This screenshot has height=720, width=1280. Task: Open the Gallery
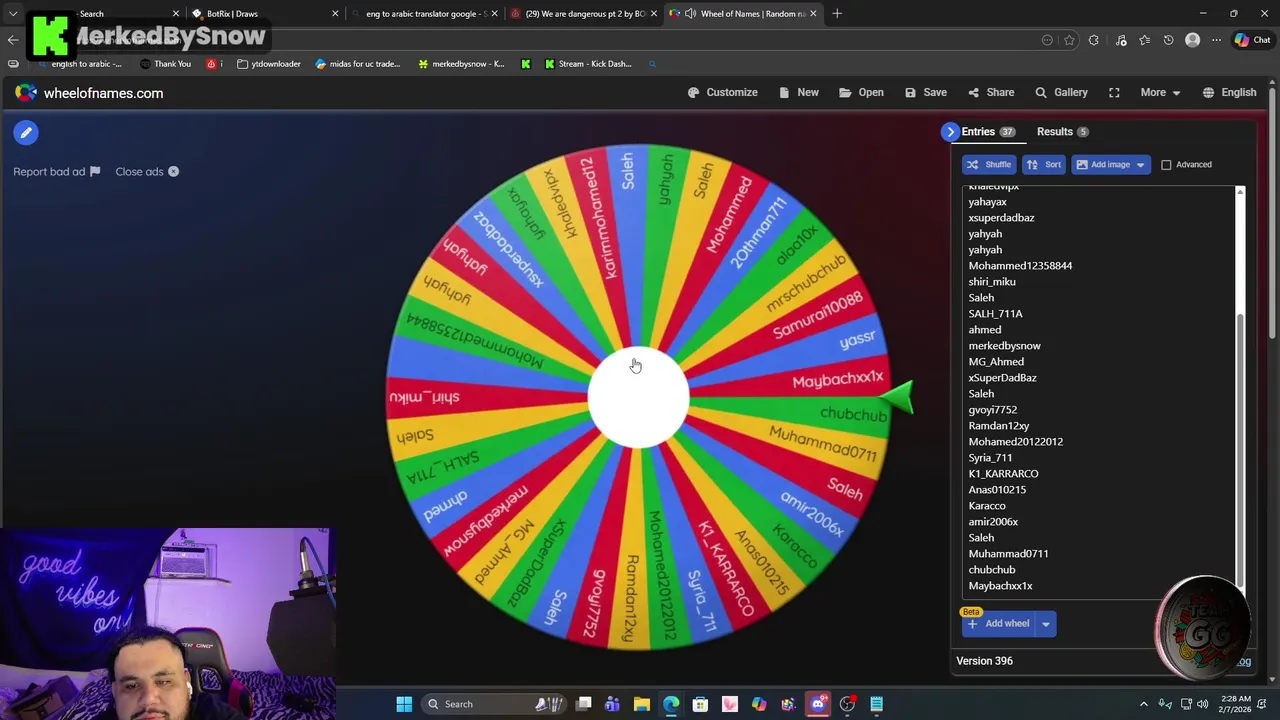click(1061, 93)
